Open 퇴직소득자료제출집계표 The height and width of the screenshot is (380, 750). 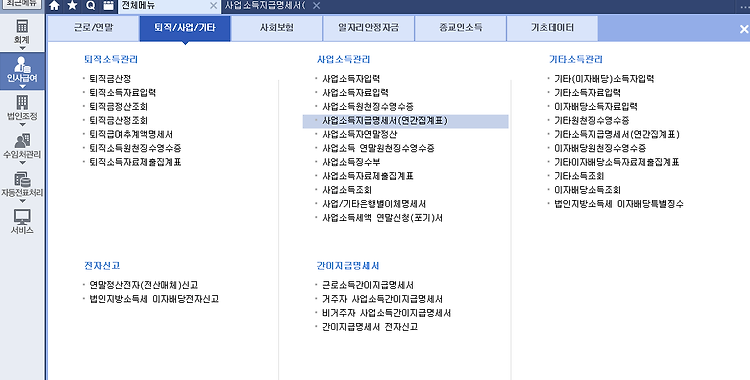135,162
